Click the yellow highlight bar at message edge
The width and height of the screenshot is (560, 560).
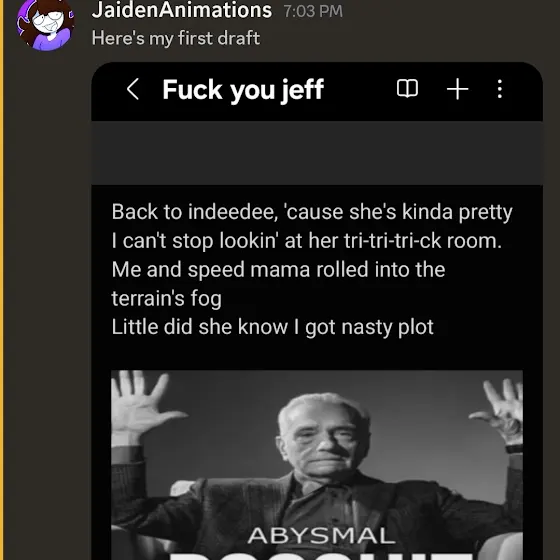click(x=1, y=280)
